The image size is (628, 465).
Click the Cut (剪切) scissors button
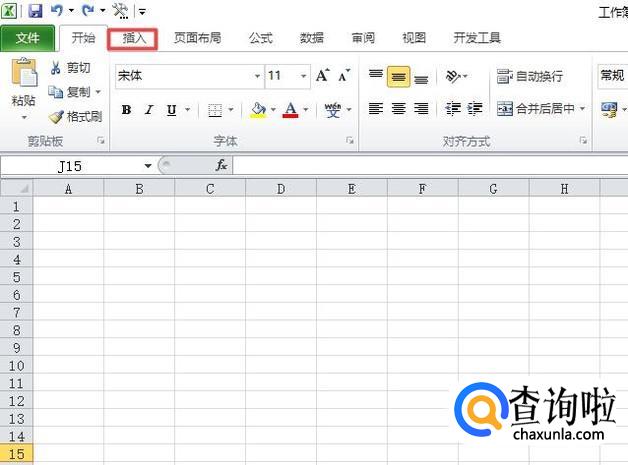tap(70, 68)
